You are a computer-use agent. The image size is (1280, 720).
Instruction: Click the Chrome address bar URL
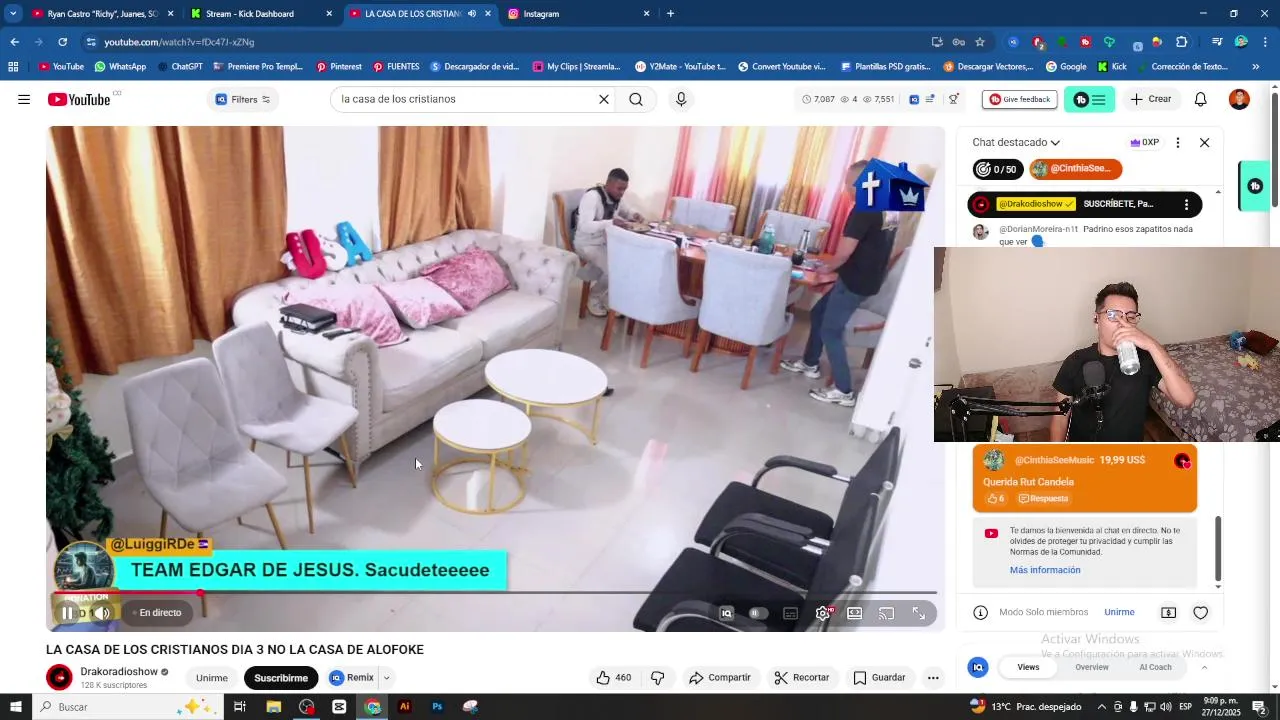[179, 42]
